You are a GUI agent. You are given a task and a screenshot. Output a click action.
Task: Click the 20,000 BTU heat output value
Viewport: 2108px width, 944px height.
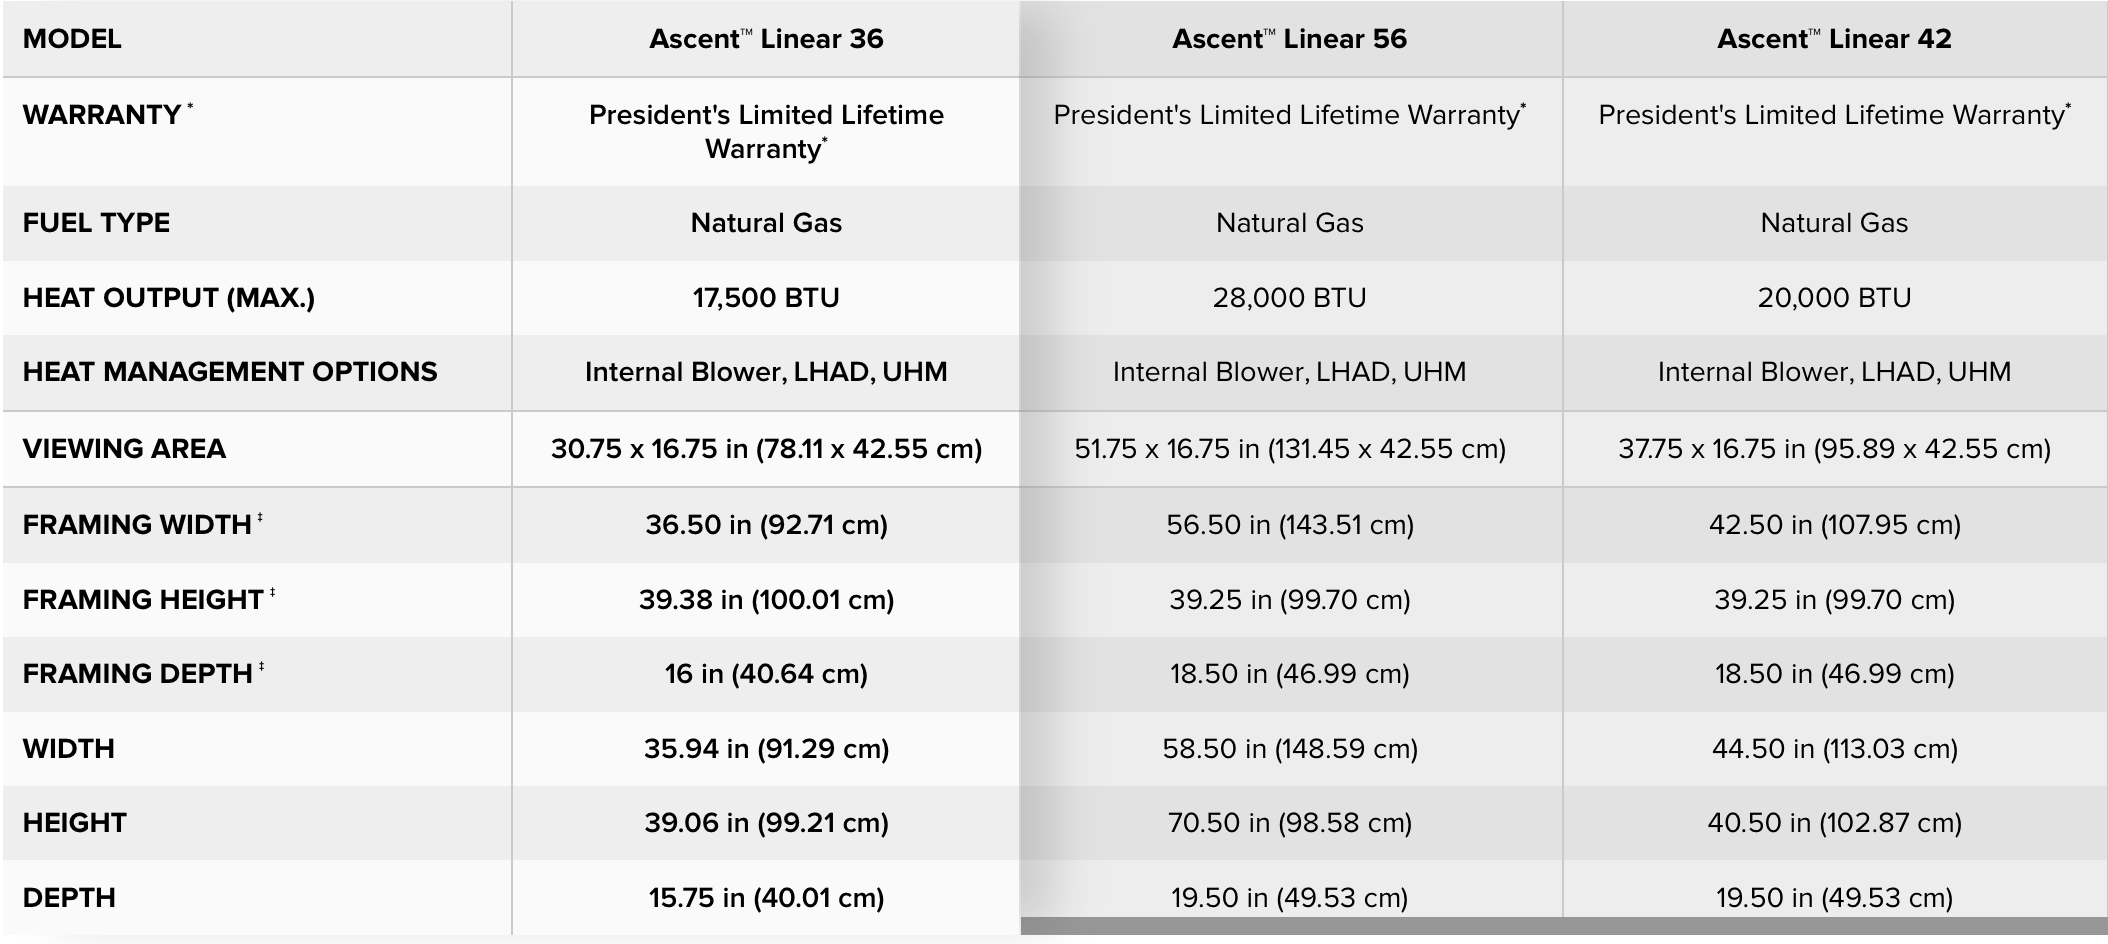tap(1834, 297)
